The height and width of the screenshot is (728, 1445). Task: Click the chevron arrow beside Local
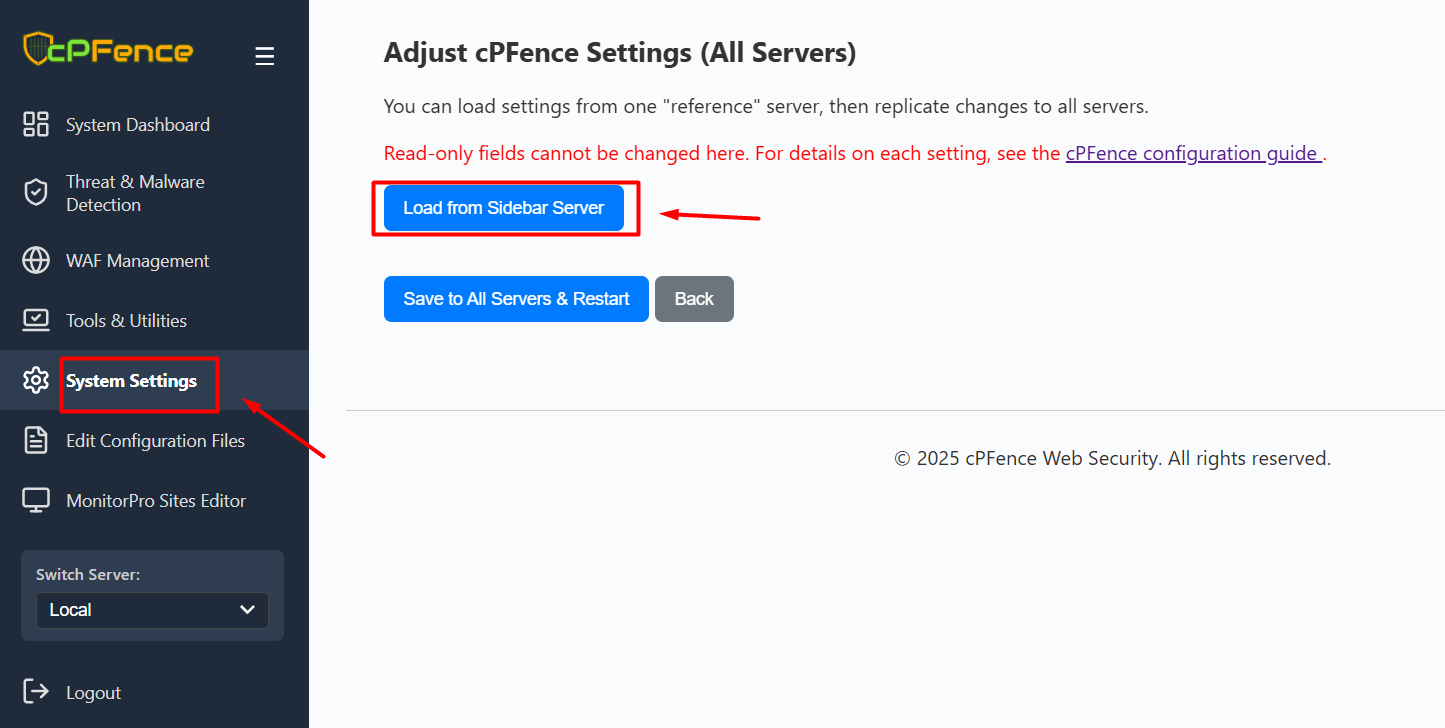click(248, 610)
